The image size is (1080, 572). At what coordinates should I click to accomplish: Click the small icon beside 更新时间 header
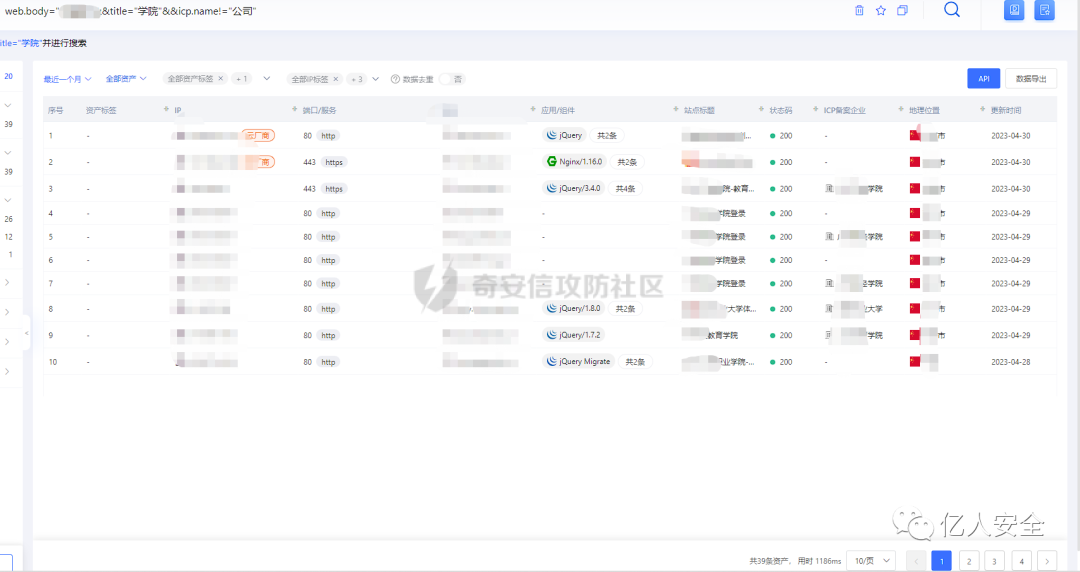[983, 110]
